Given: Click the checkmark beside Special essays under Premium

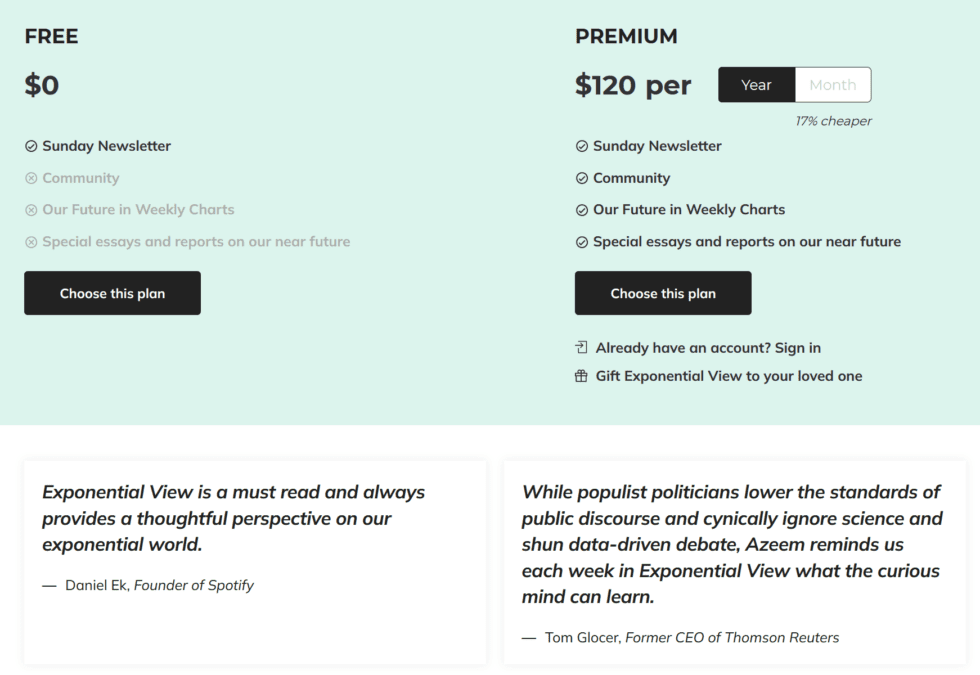Looking at the screenshot, I should [x=581, y=242].
